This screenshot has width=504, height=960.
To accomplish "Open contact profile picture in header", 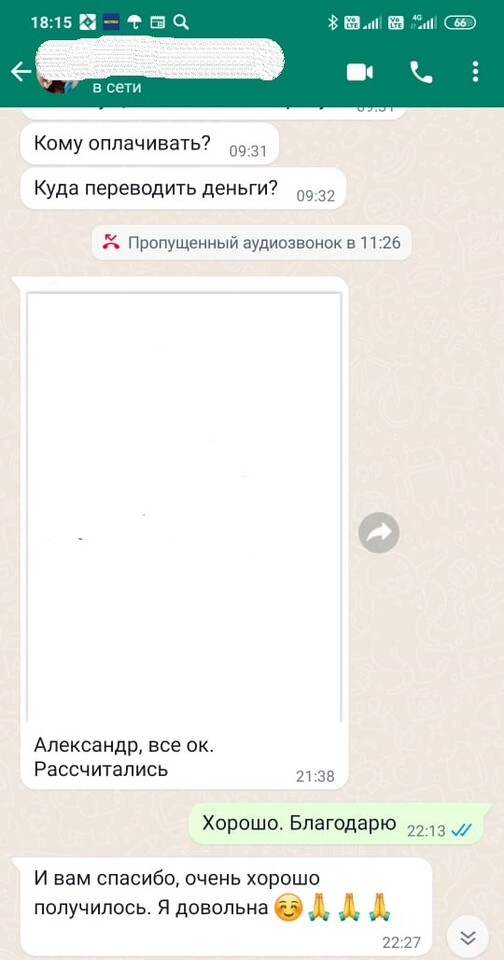I will pos(58,83).
